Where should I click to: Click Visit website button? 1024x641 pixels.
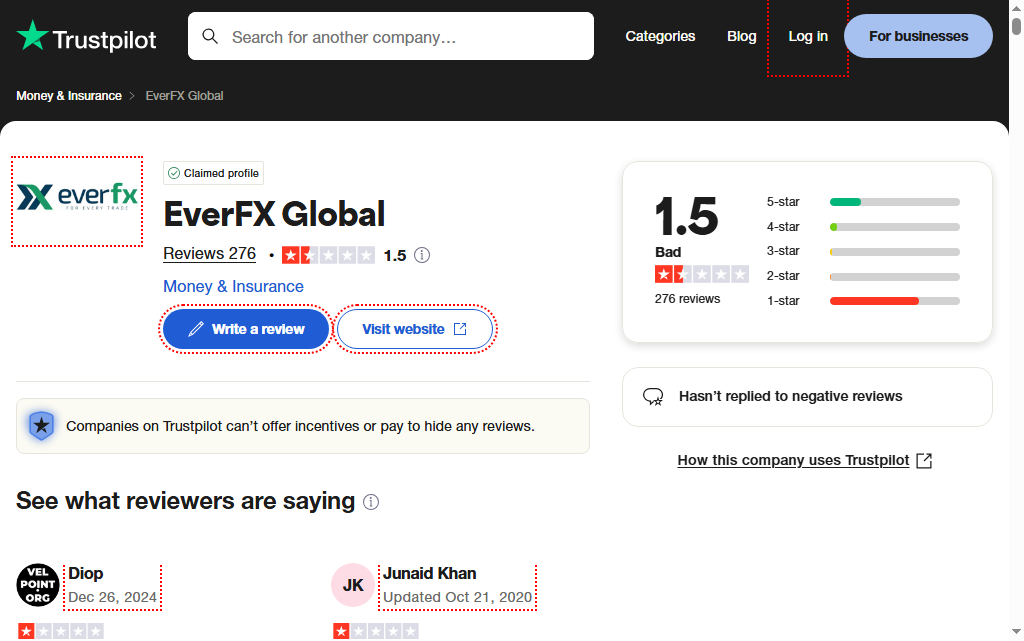(415, 329)
